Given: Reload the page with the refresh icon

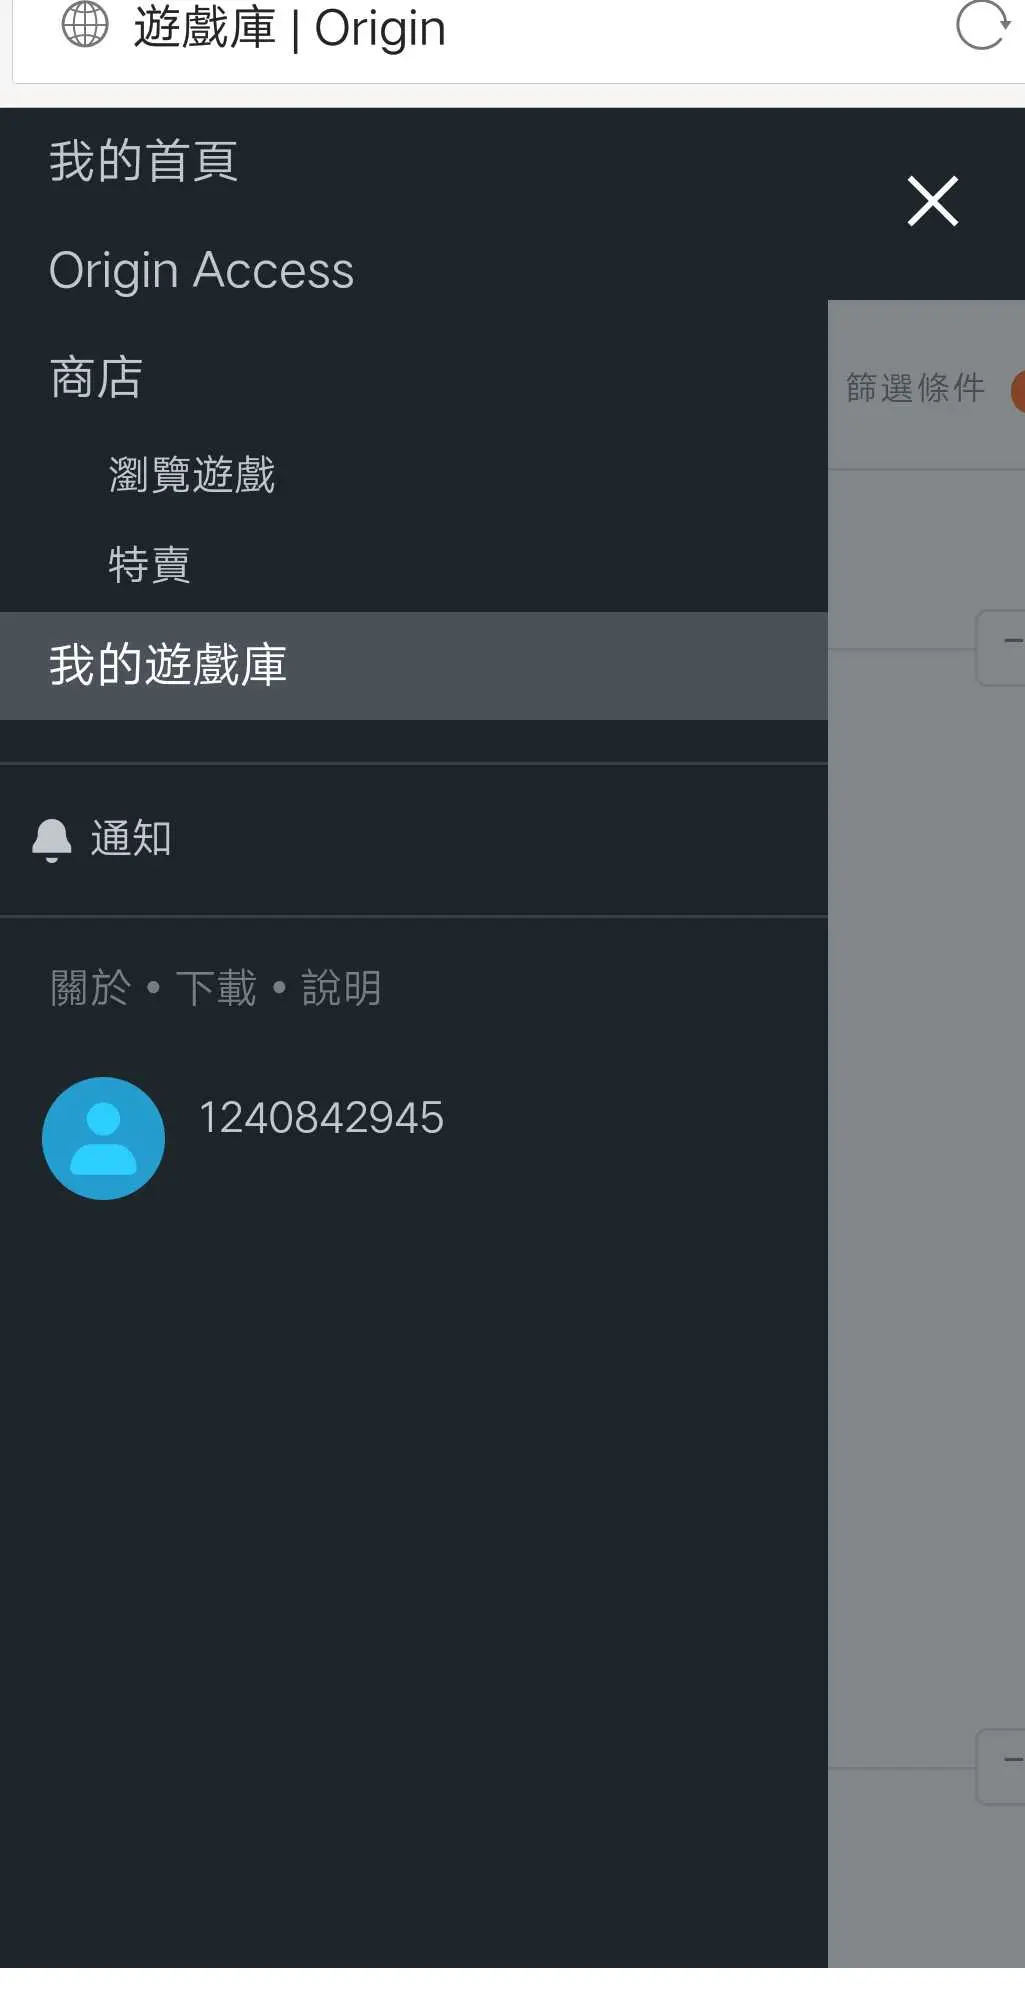Looking at the screenshot, I should [x=982, y=25].
